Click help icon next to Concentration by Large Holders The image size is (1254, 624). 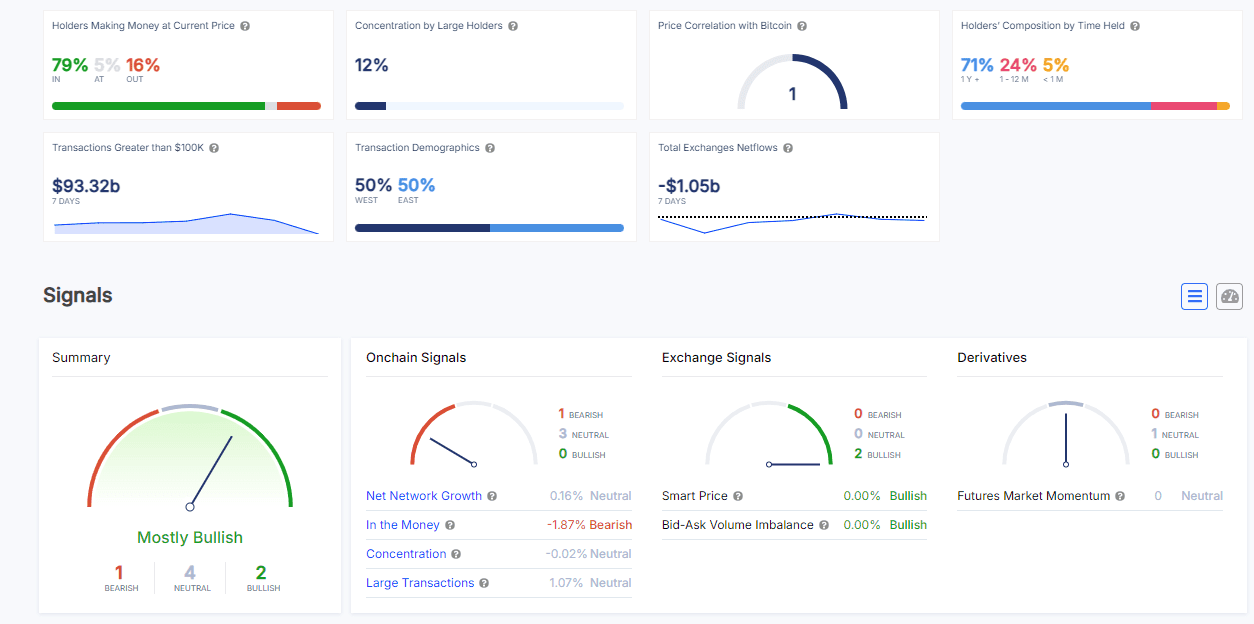pyautogui.click(x=513, y=26)
